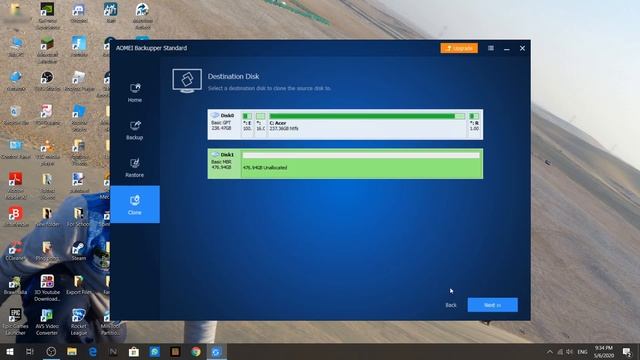Open the For School desktop folder
The width and height of the screenshot is (640, 360).
pyautogui.click(x=78, y=217)
